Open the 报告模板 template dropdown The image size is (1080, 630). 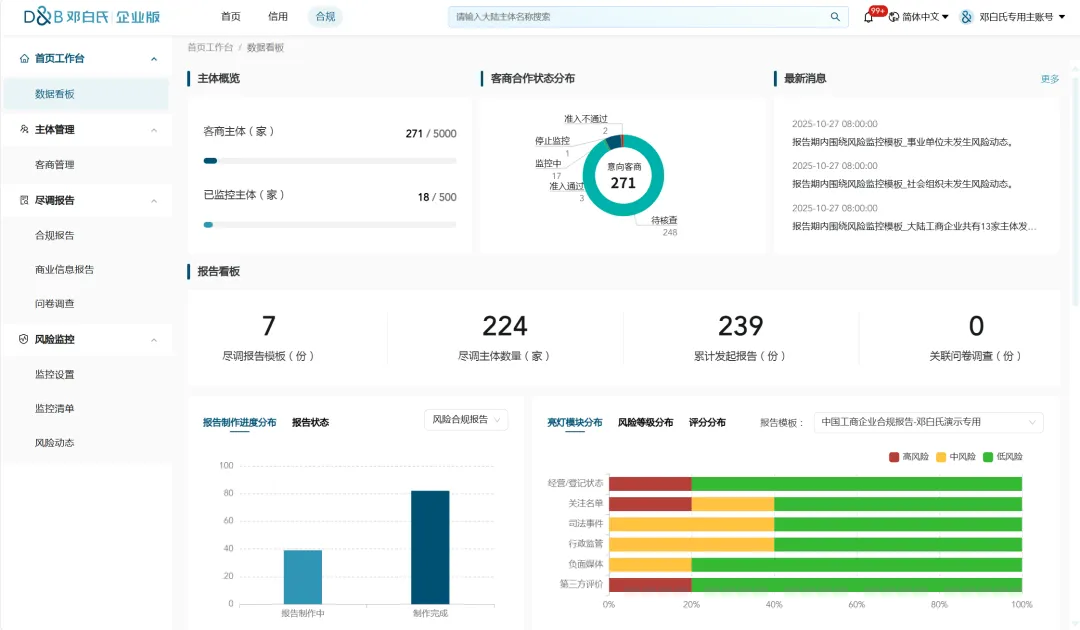(x=928, y=421)
